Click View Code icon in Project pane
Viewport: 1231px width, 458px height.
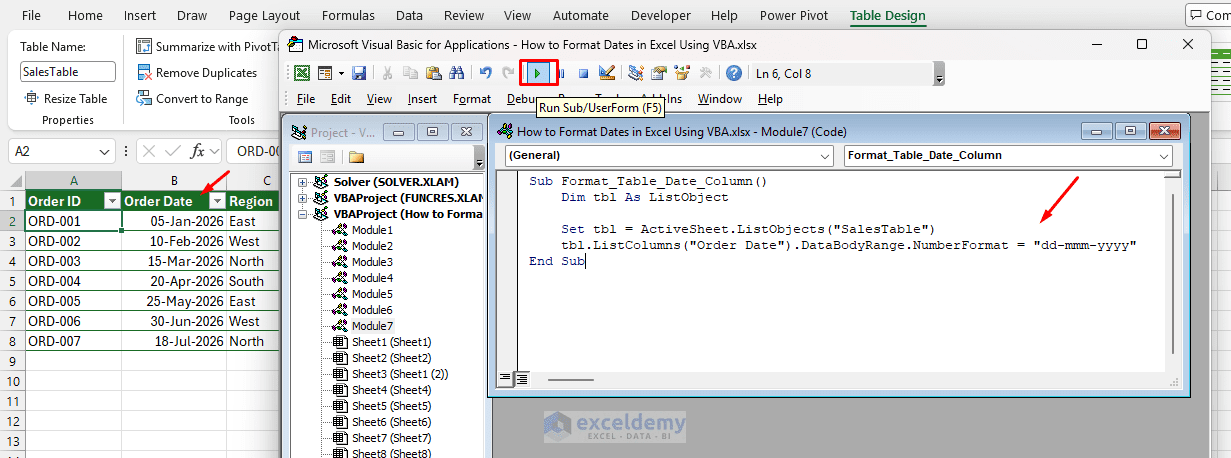pos(305,157)
